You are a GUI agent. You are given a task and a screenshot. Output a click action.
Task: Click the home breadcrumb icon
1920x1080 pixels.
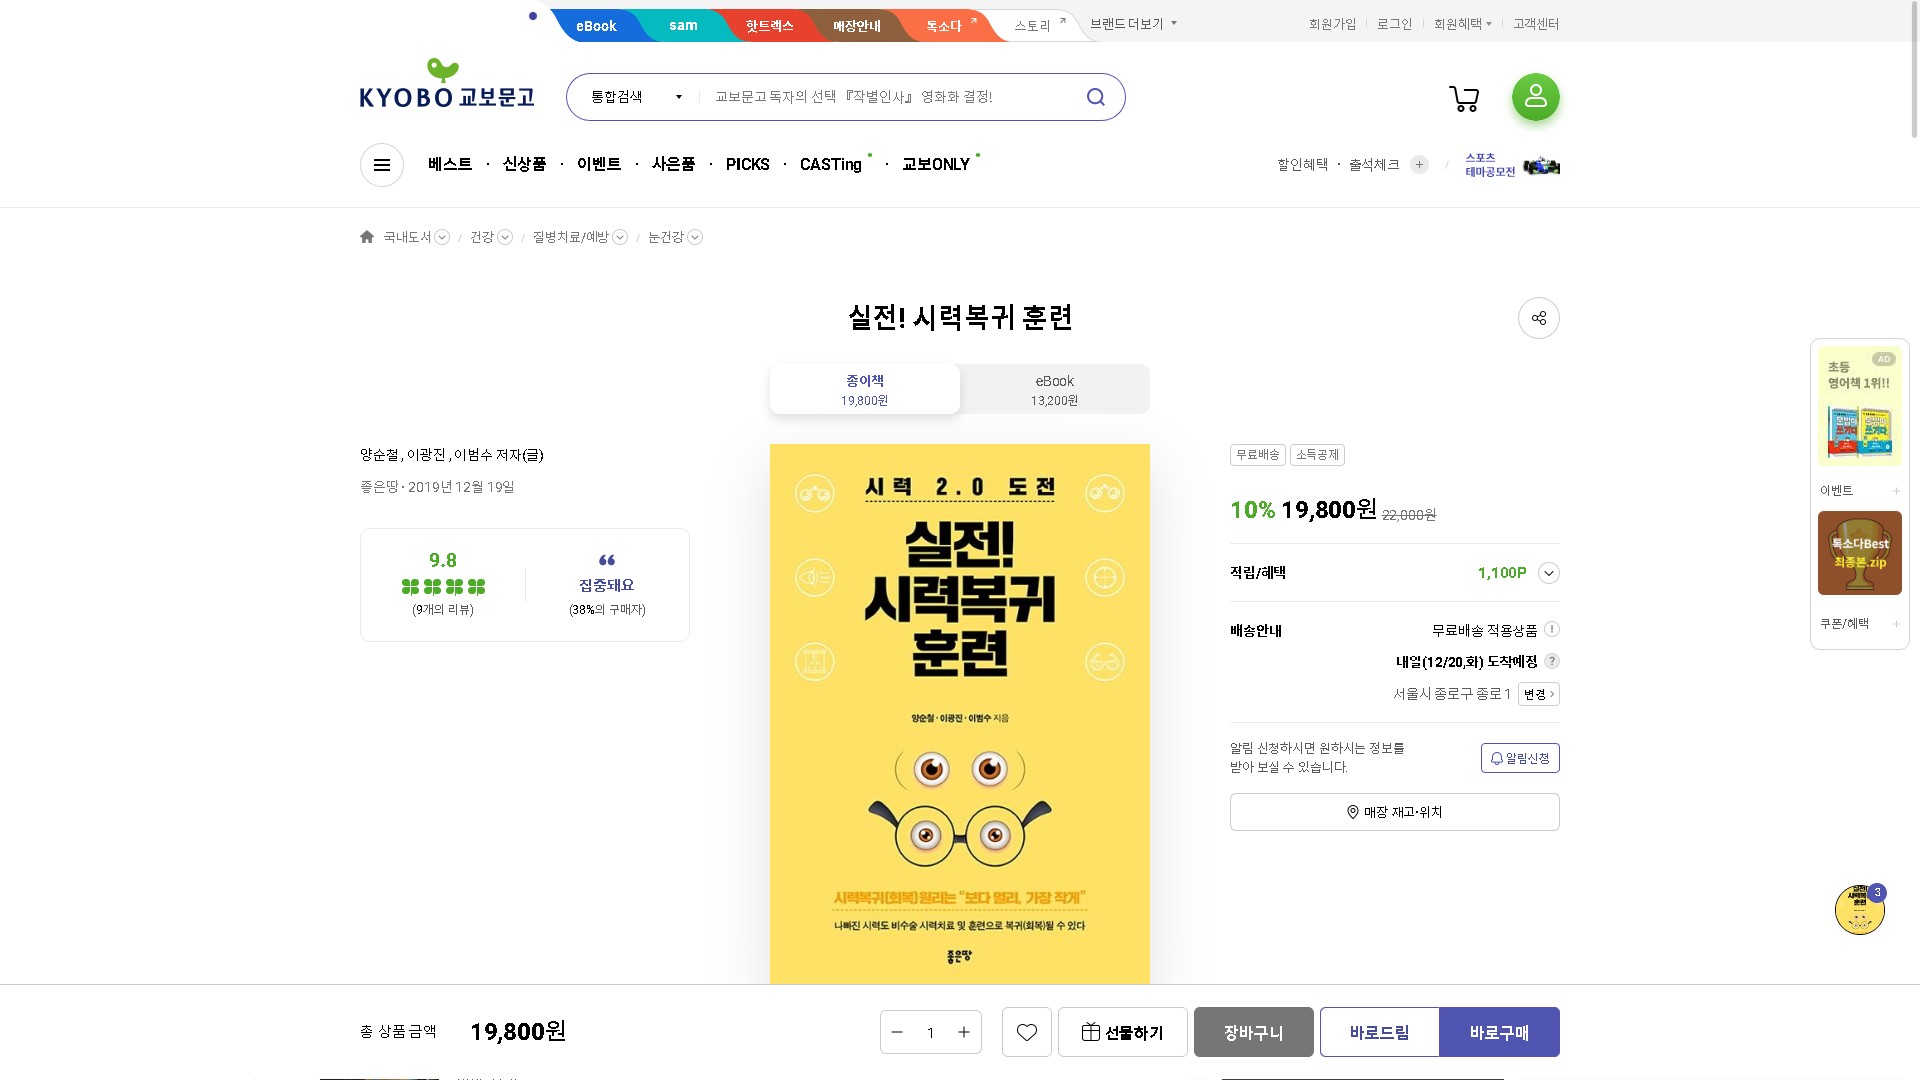[x=367, y=237]
